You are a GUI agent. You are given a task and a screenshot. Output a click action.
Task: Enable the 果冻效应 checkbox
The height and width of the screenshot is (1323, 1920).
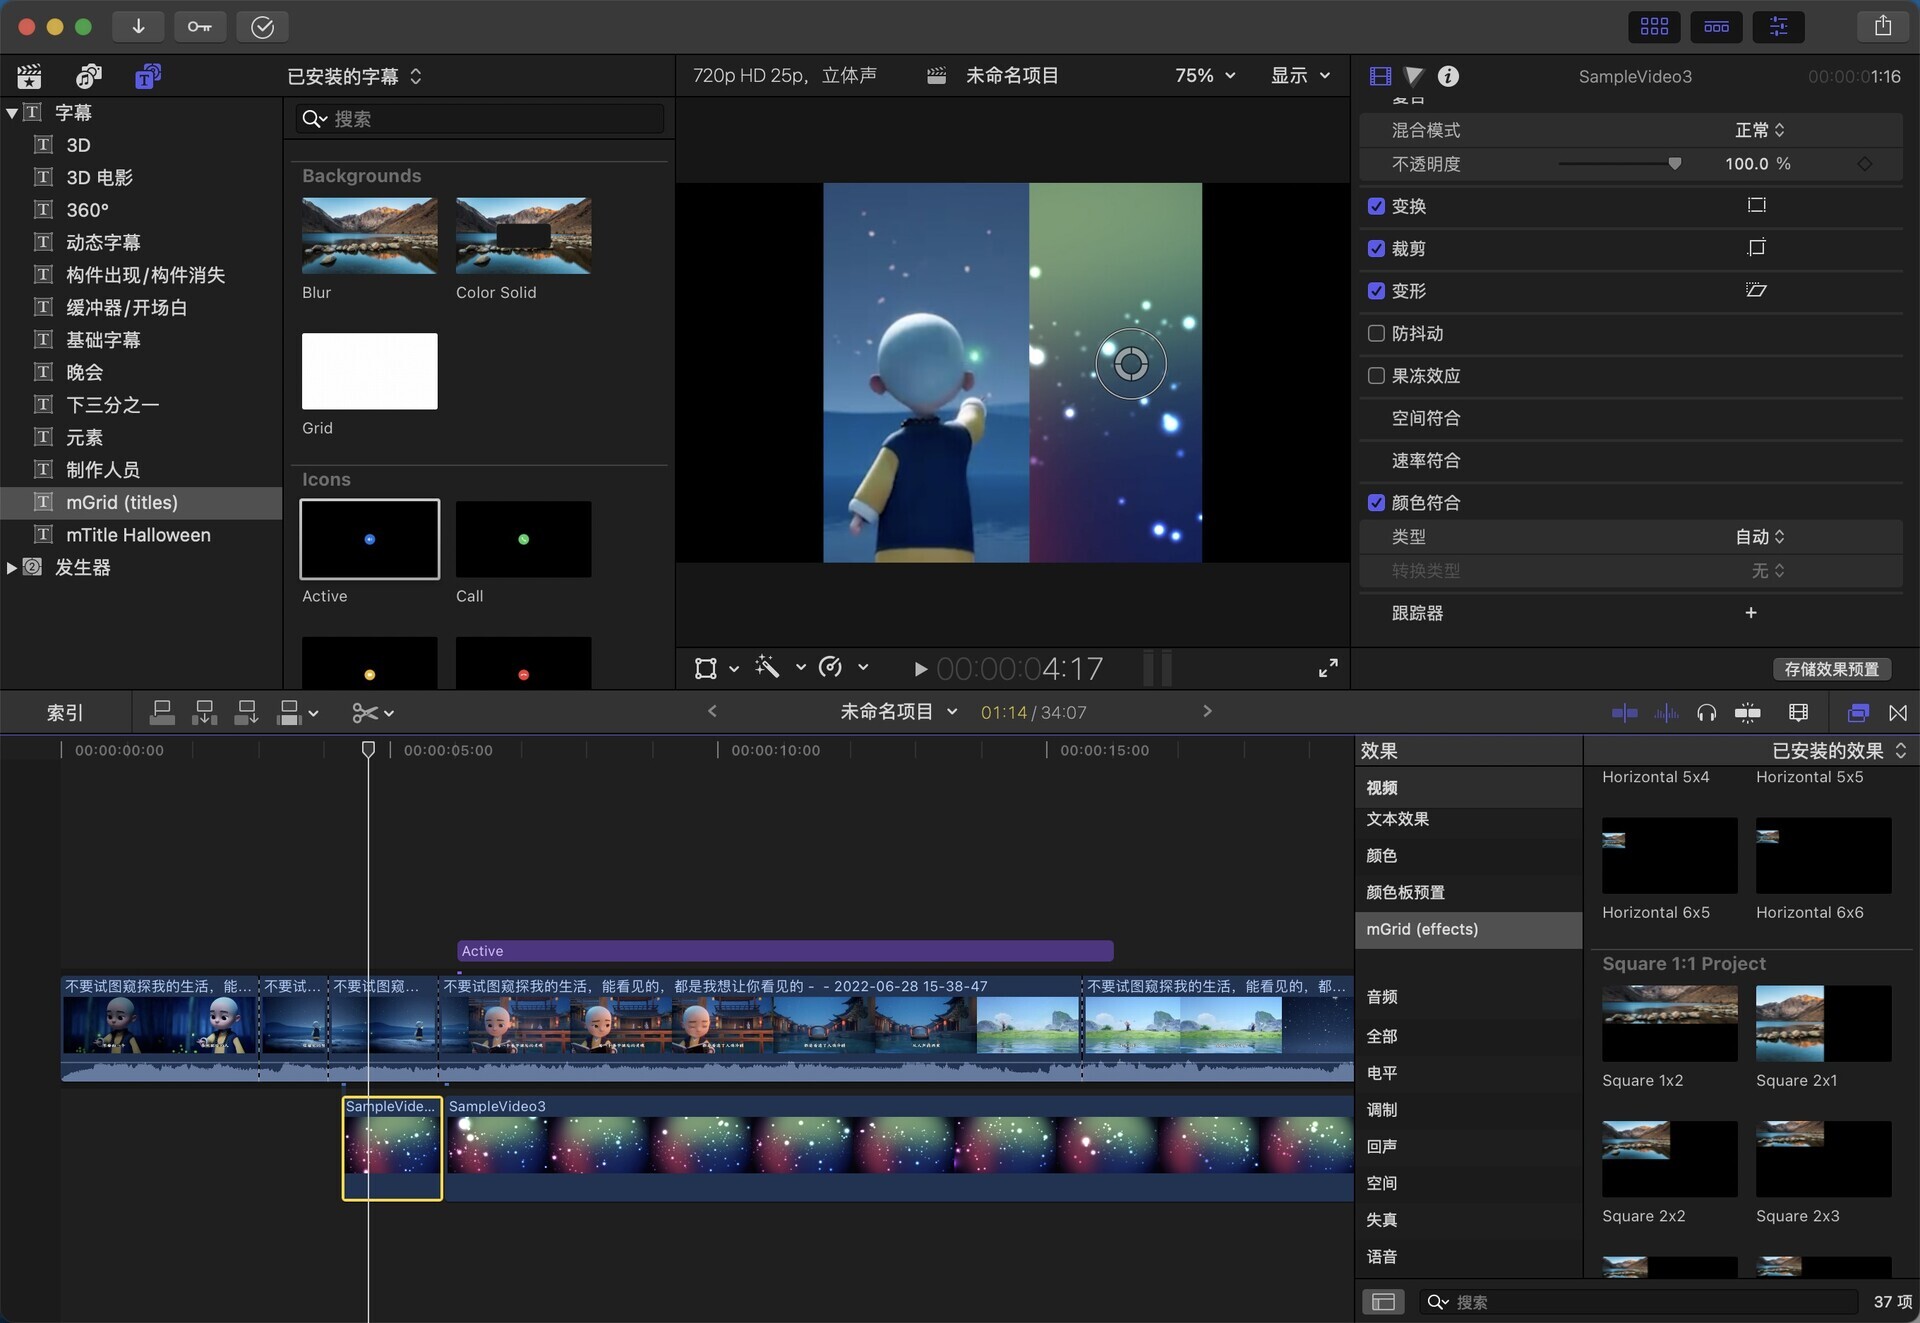tap(1376, 375)
